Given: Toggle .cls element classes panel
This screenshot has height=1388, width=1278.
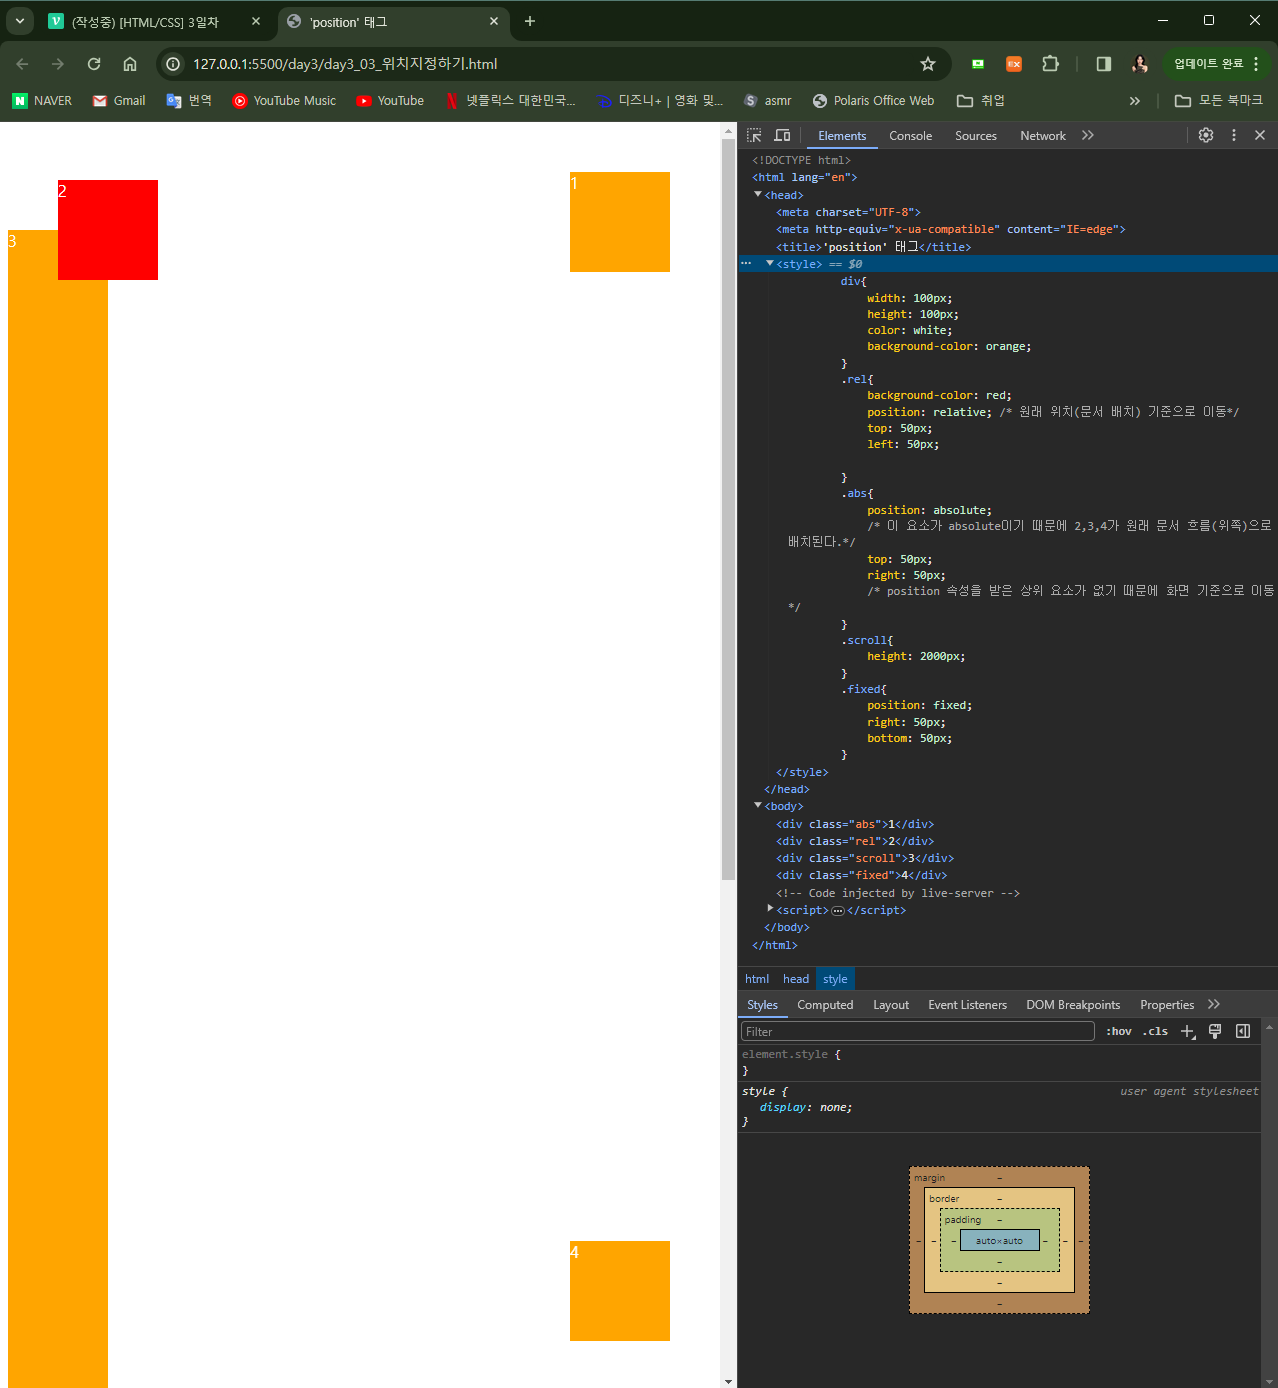Looking at the screenshot, I should pos(1155,1031).
